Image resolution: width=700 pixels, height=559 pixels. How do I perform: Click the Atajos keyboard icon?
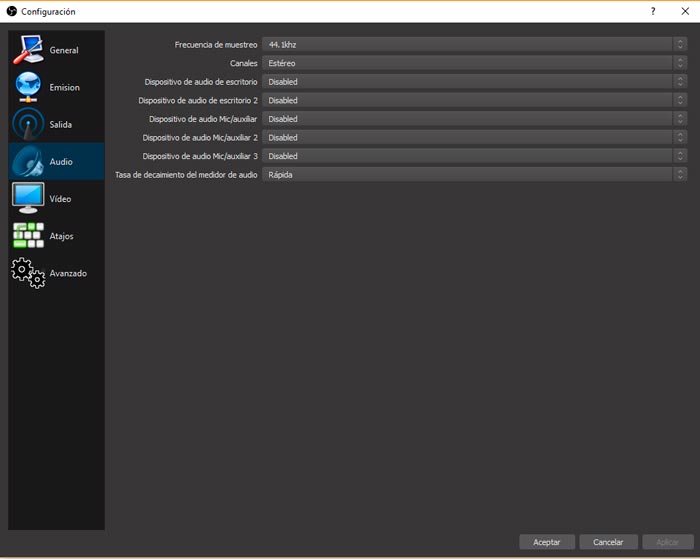pyautogui.click(x=28, y=235)
